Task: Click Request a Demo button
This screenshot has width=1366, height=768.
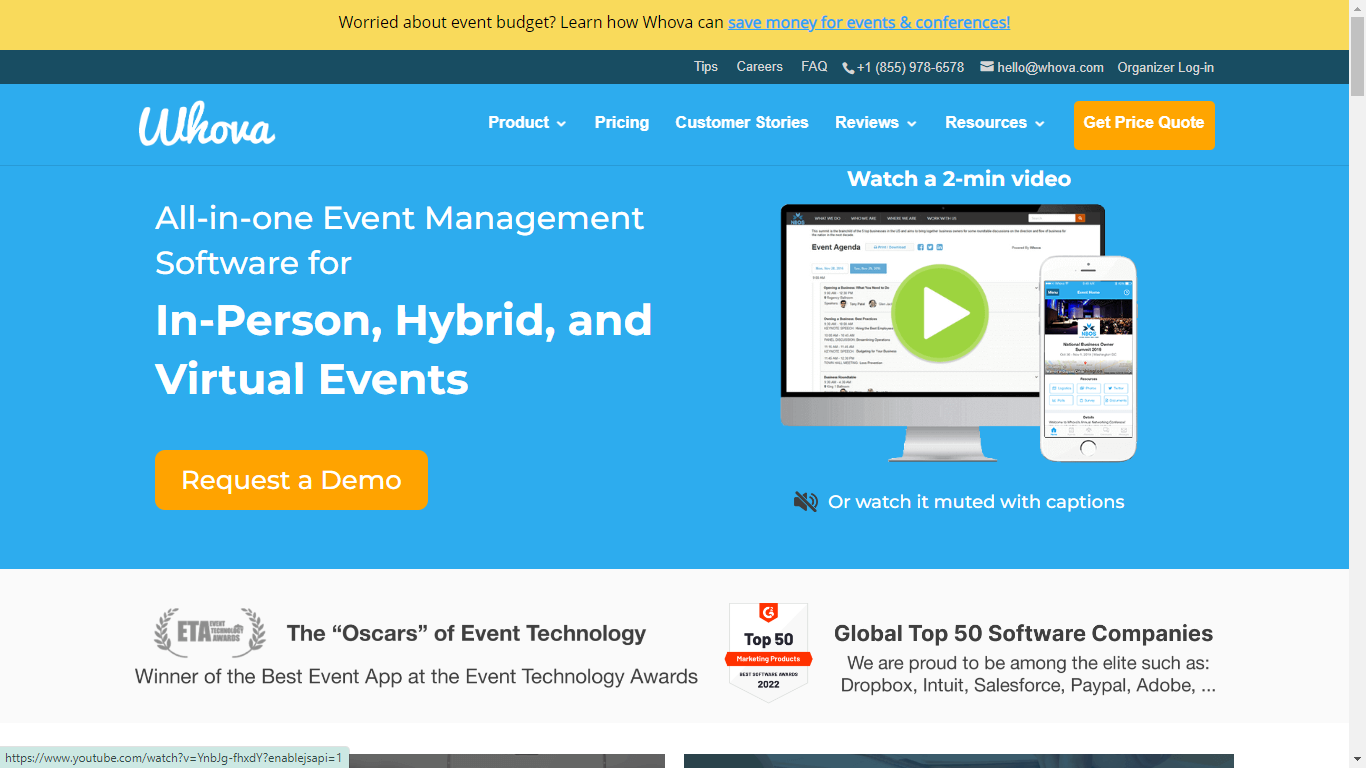Action: pyautogui.click(x=291, y=480)
